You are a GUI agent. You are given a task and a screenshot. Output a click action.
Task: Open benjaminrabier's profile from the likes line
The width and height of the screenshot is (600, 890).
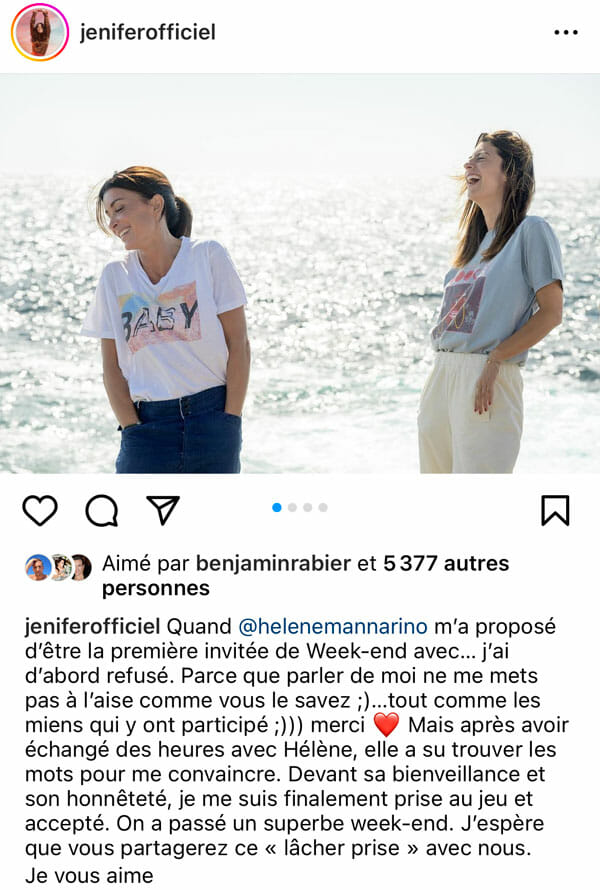pyautogui.click(x=273, y=563)
